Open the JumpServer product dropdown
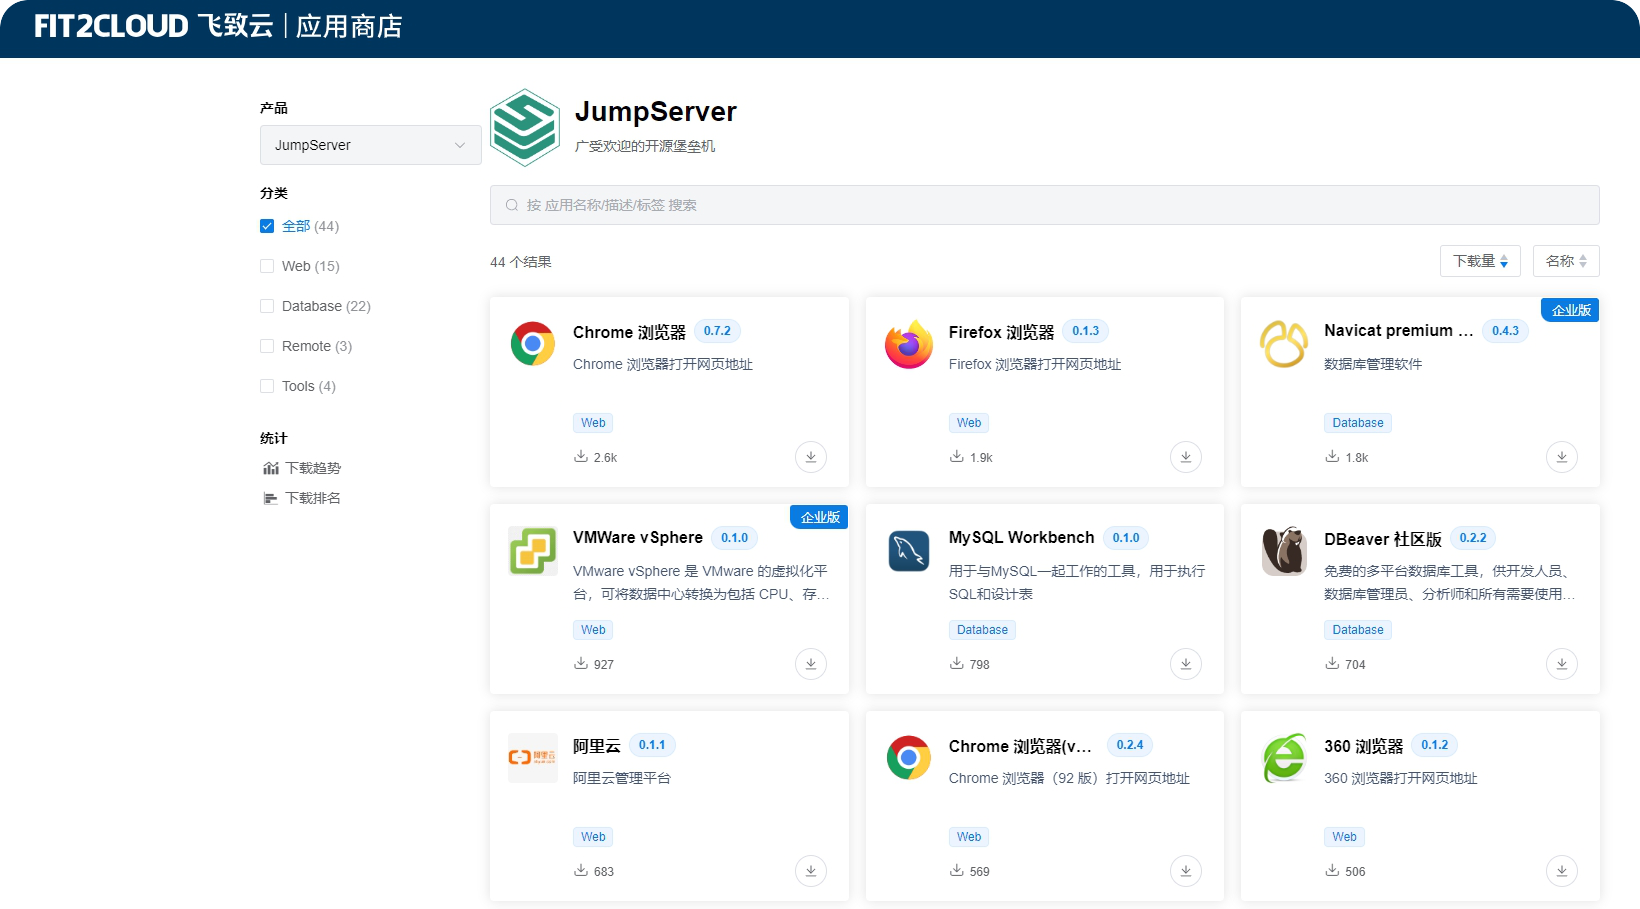Viewport: 1640px width, 909px height. coord(370,145)
